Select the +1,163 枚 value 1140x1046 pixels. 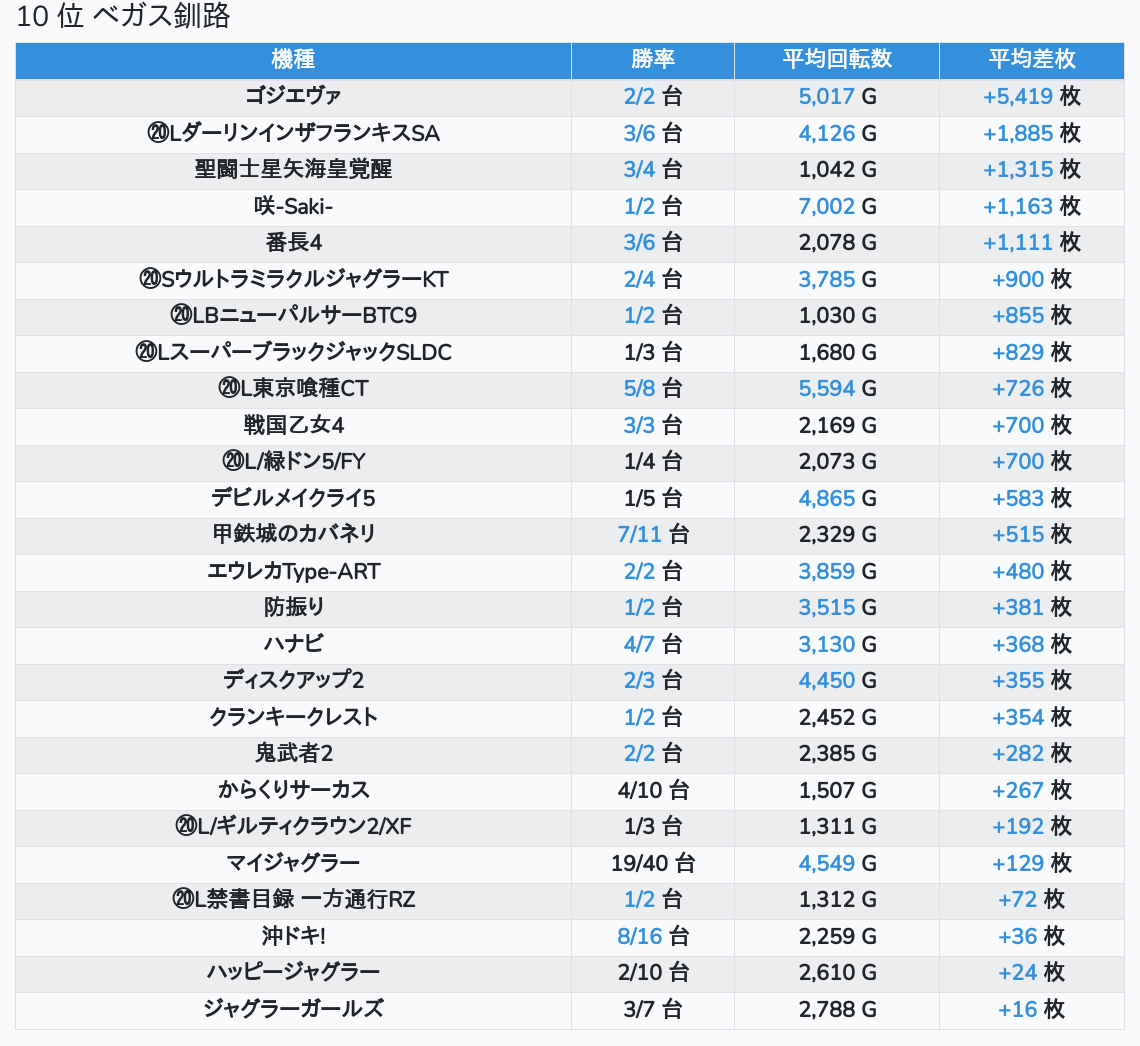1032,206
